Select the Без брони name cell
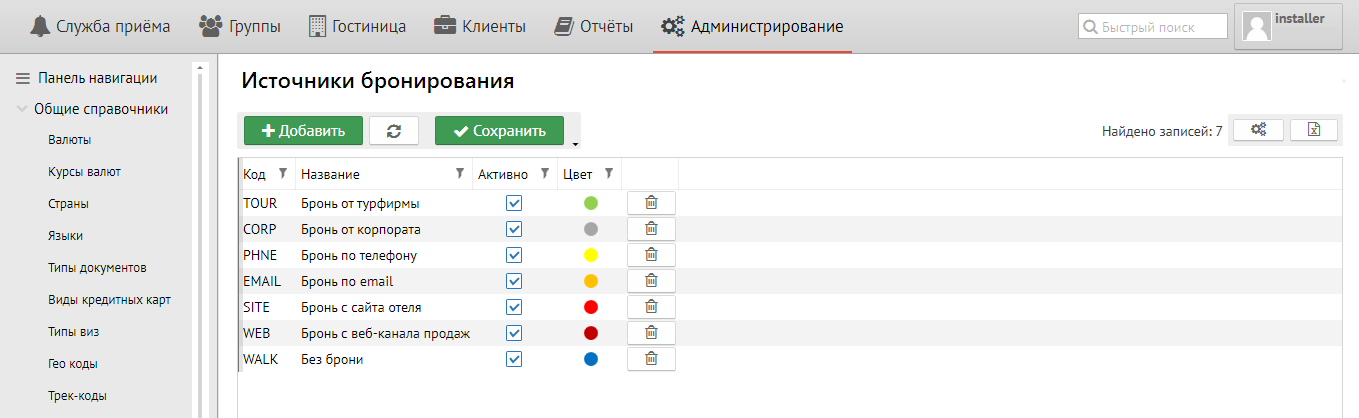The width and height of the screenshot is (1359, 418). click(384, 359)
